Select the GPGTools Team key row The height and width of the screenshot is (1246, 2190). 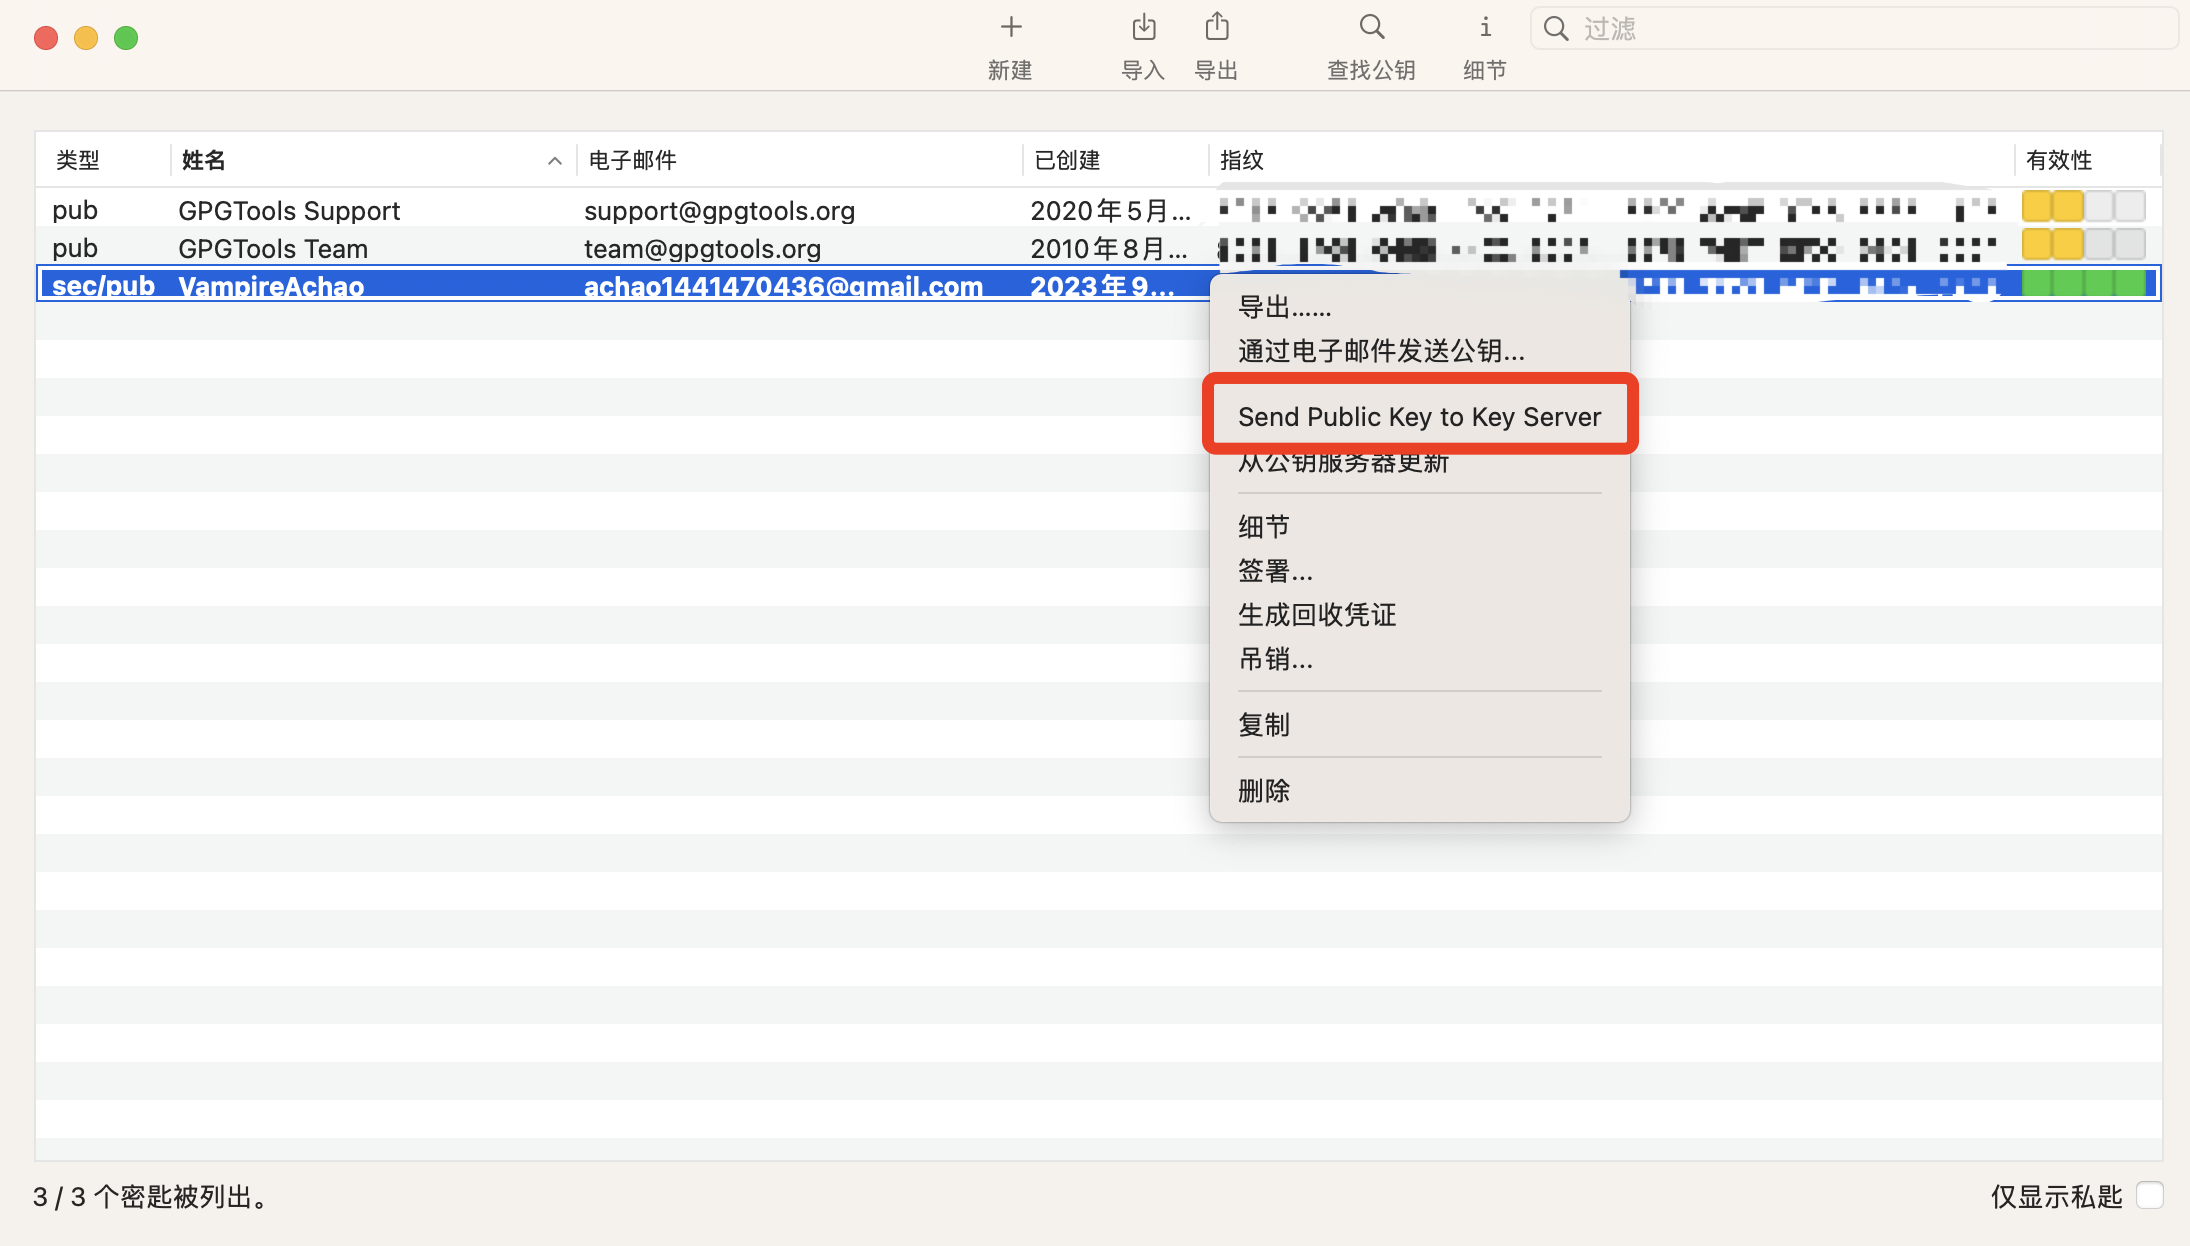[273, 249]
